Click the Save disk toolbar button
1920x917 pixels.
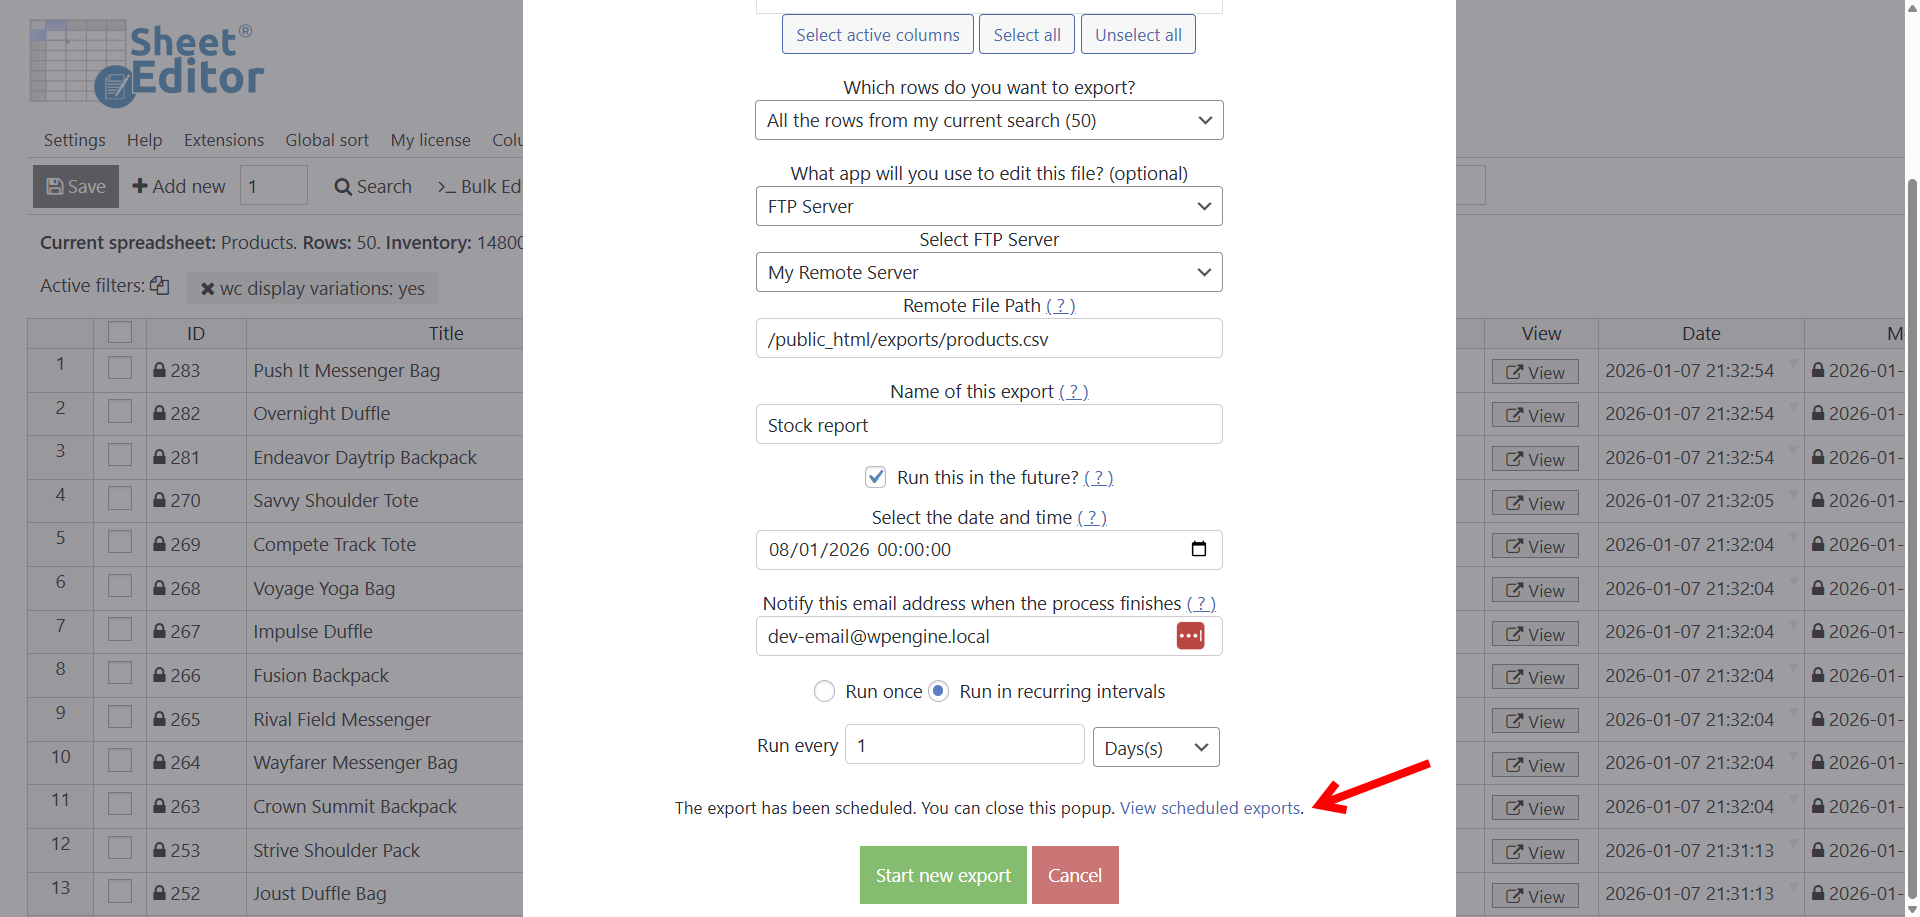(x=76, y=187)
